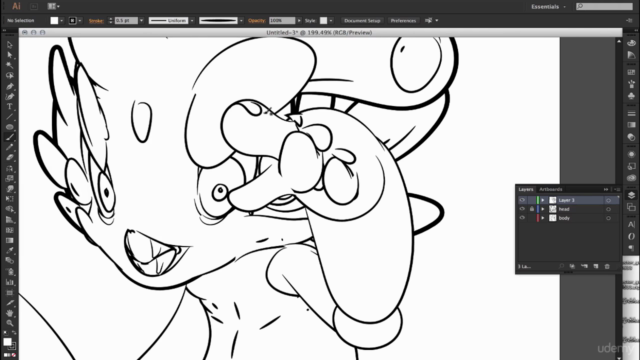
Task: Unlock the head layer padlock
Action: (531, 209)
